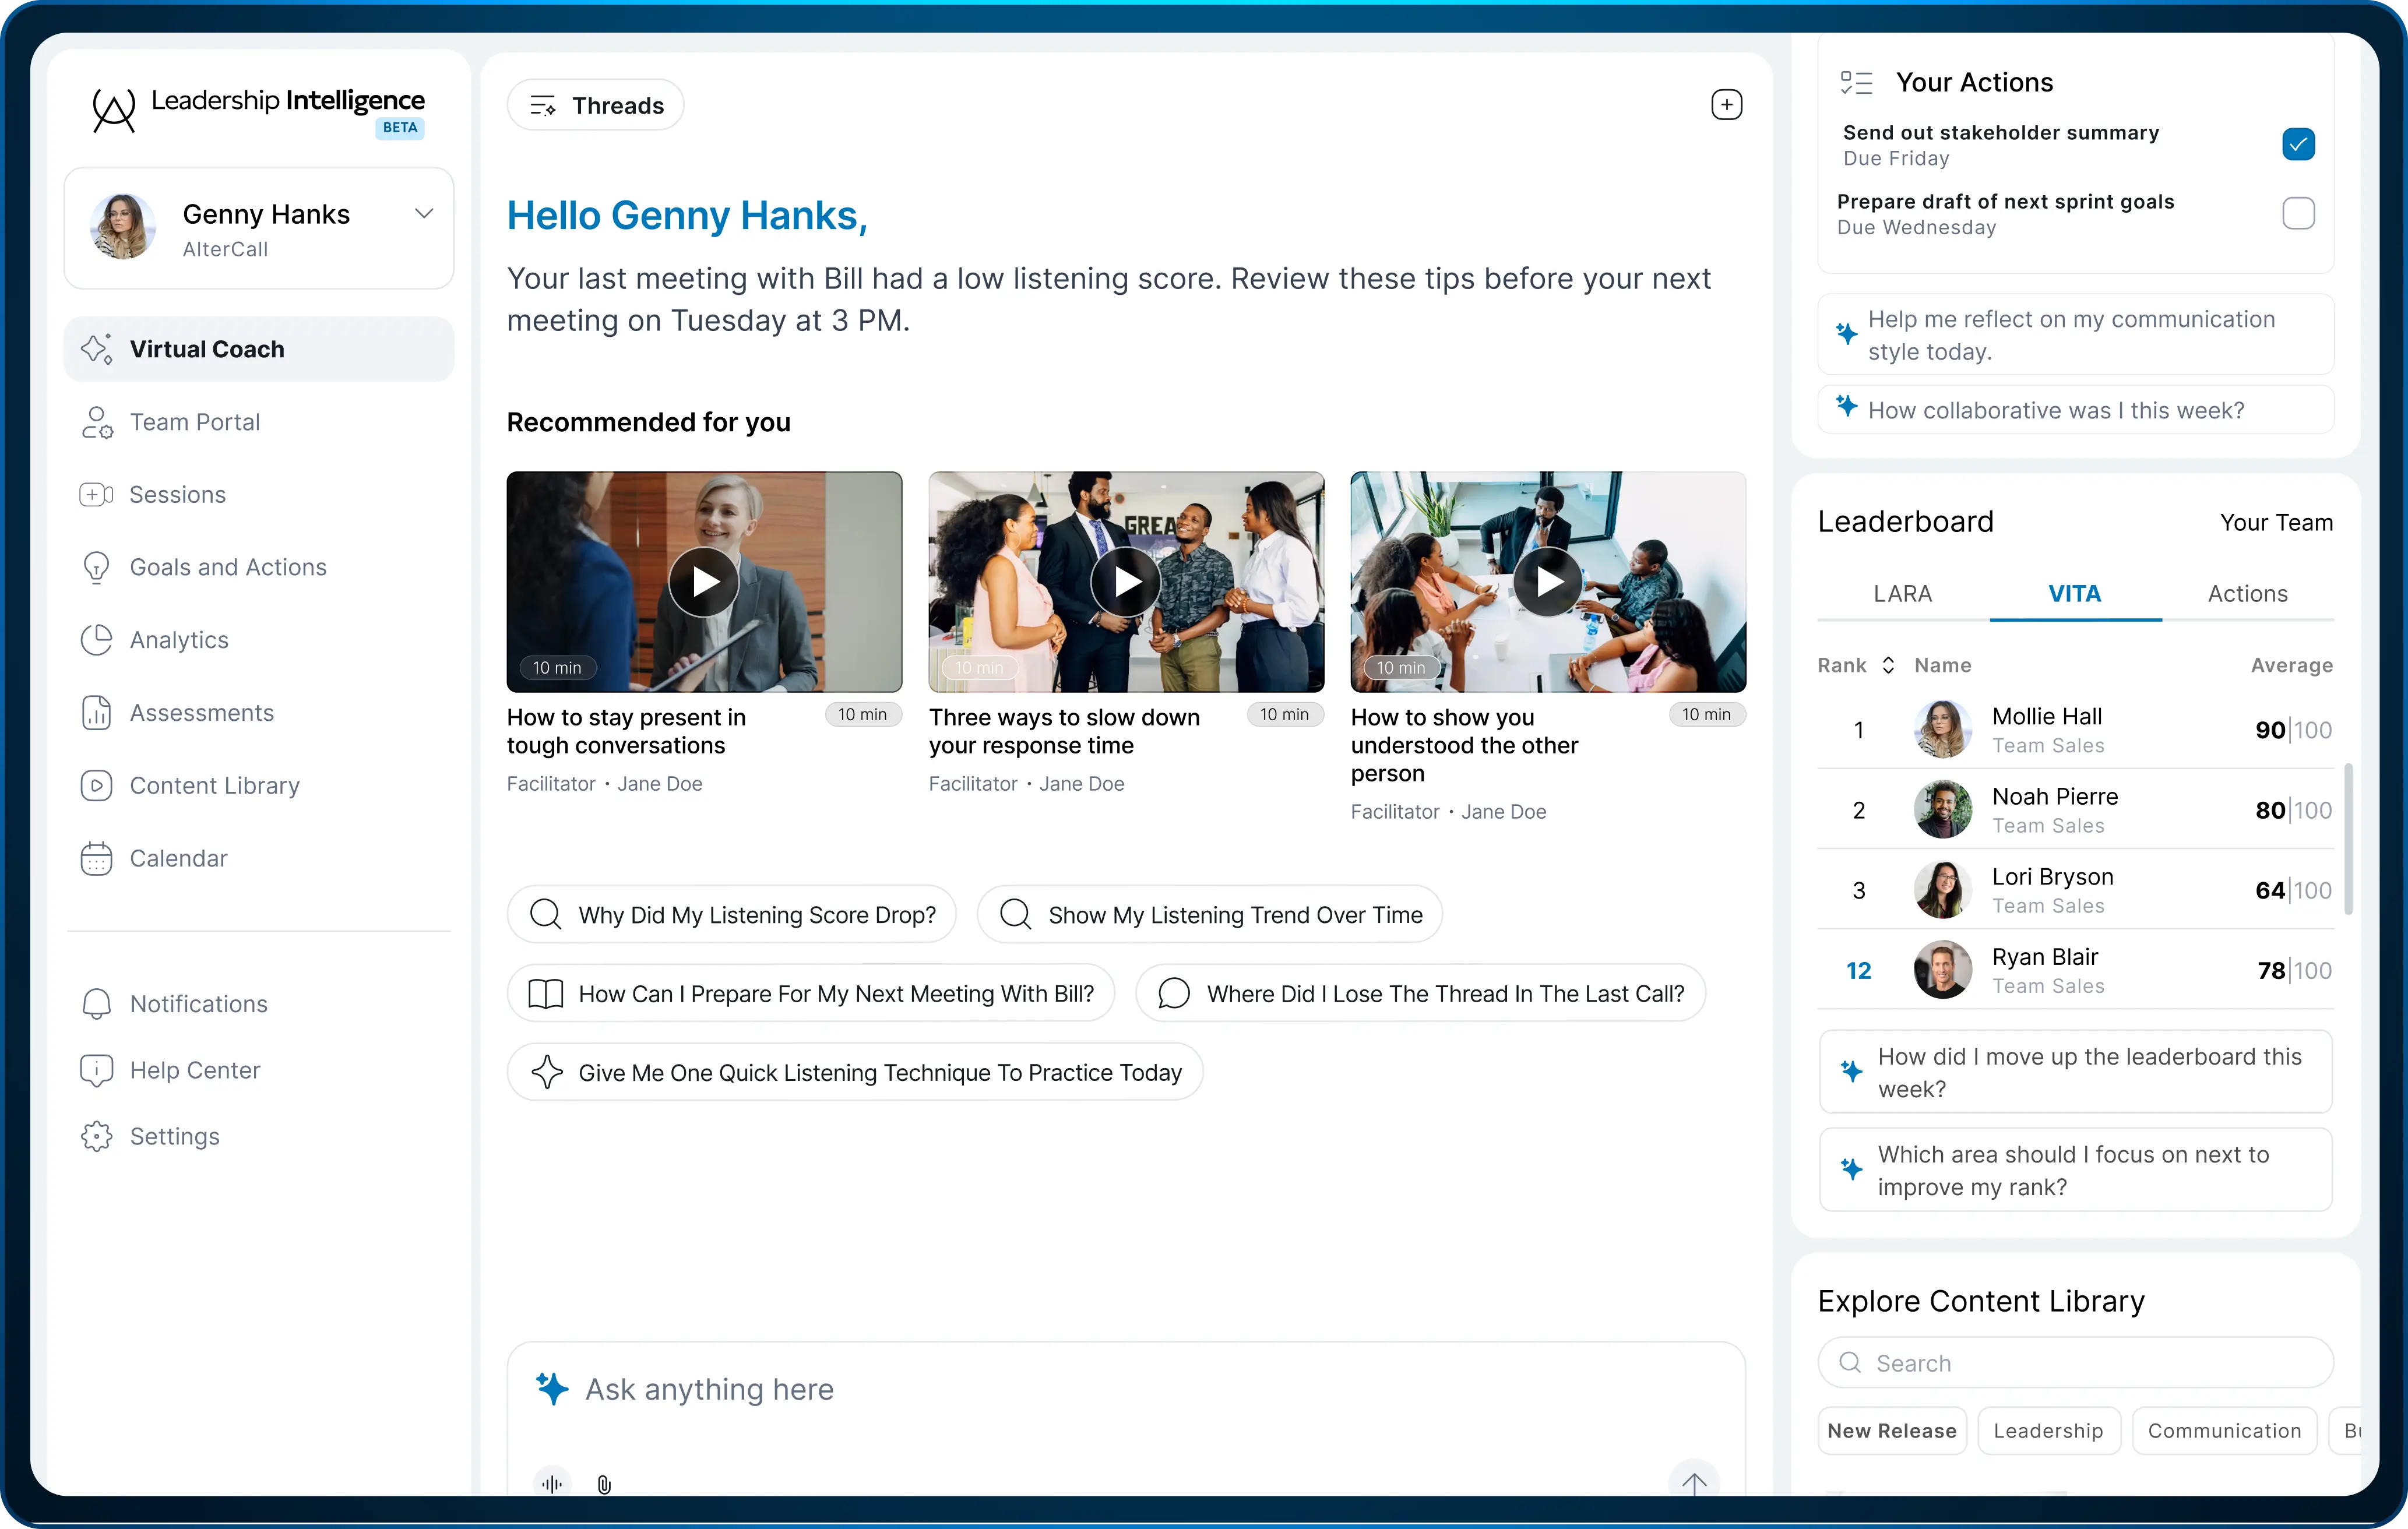
Task: Click the leaderboard vertical scrollbar
Action: 2348,838
